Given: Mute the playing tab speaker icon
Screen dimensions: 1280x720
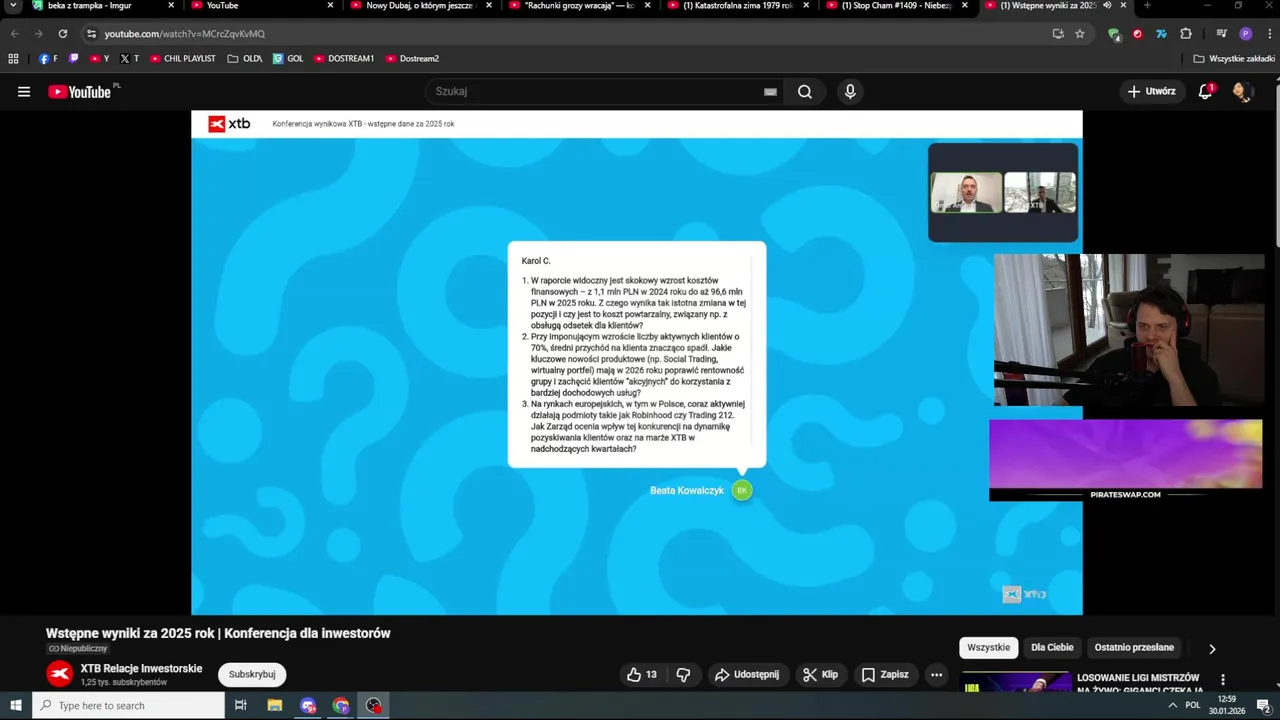Looking at the screenshot, I should (1106, 6).
